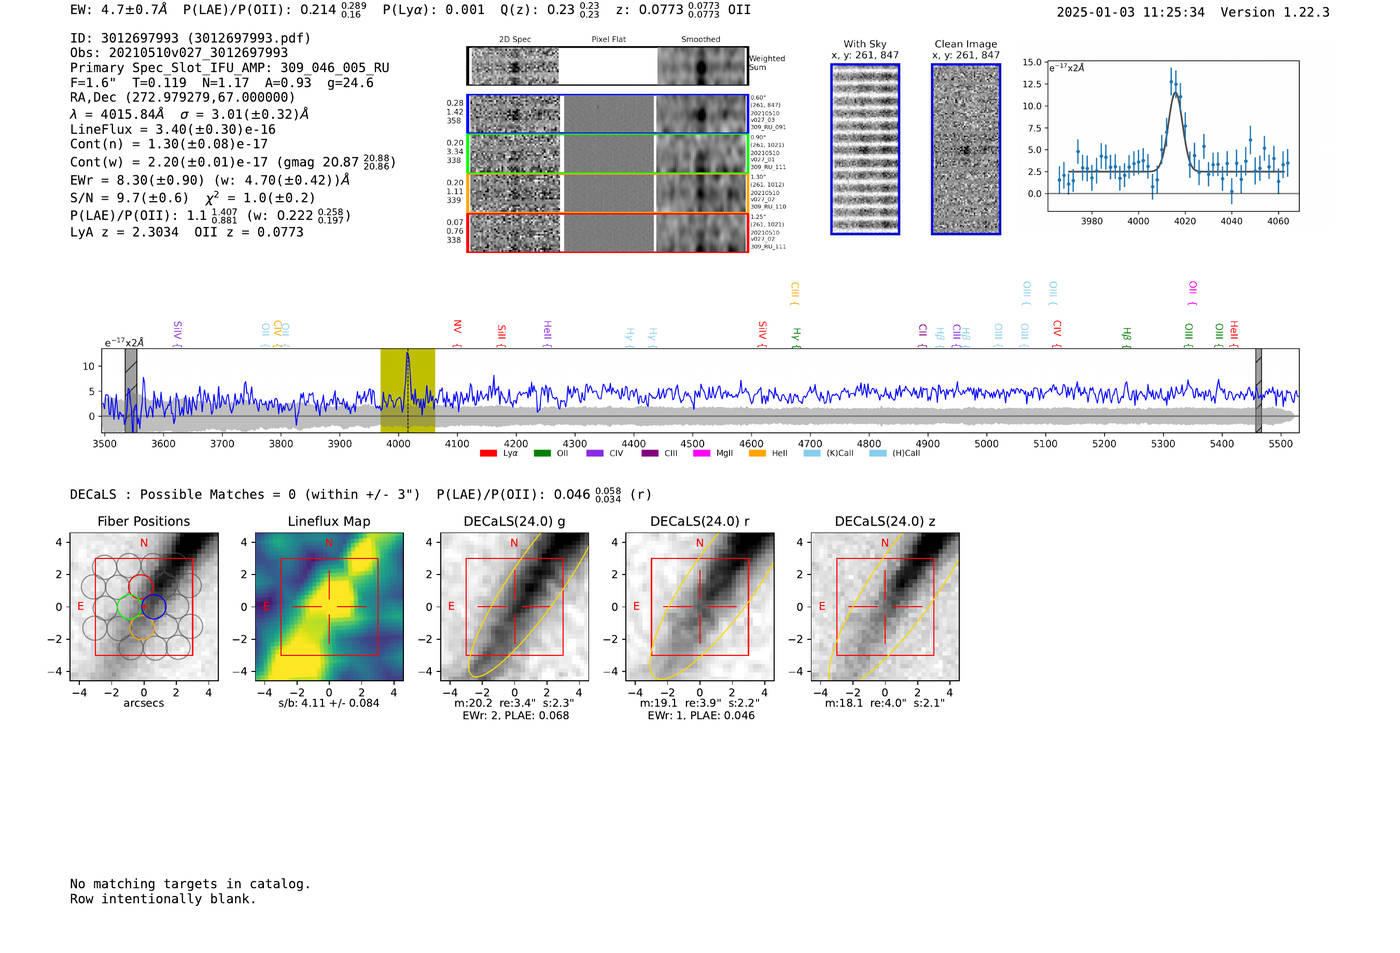1400x953 pixels.
Task: View the DECaLS z-band cutout
Action: 885,607
